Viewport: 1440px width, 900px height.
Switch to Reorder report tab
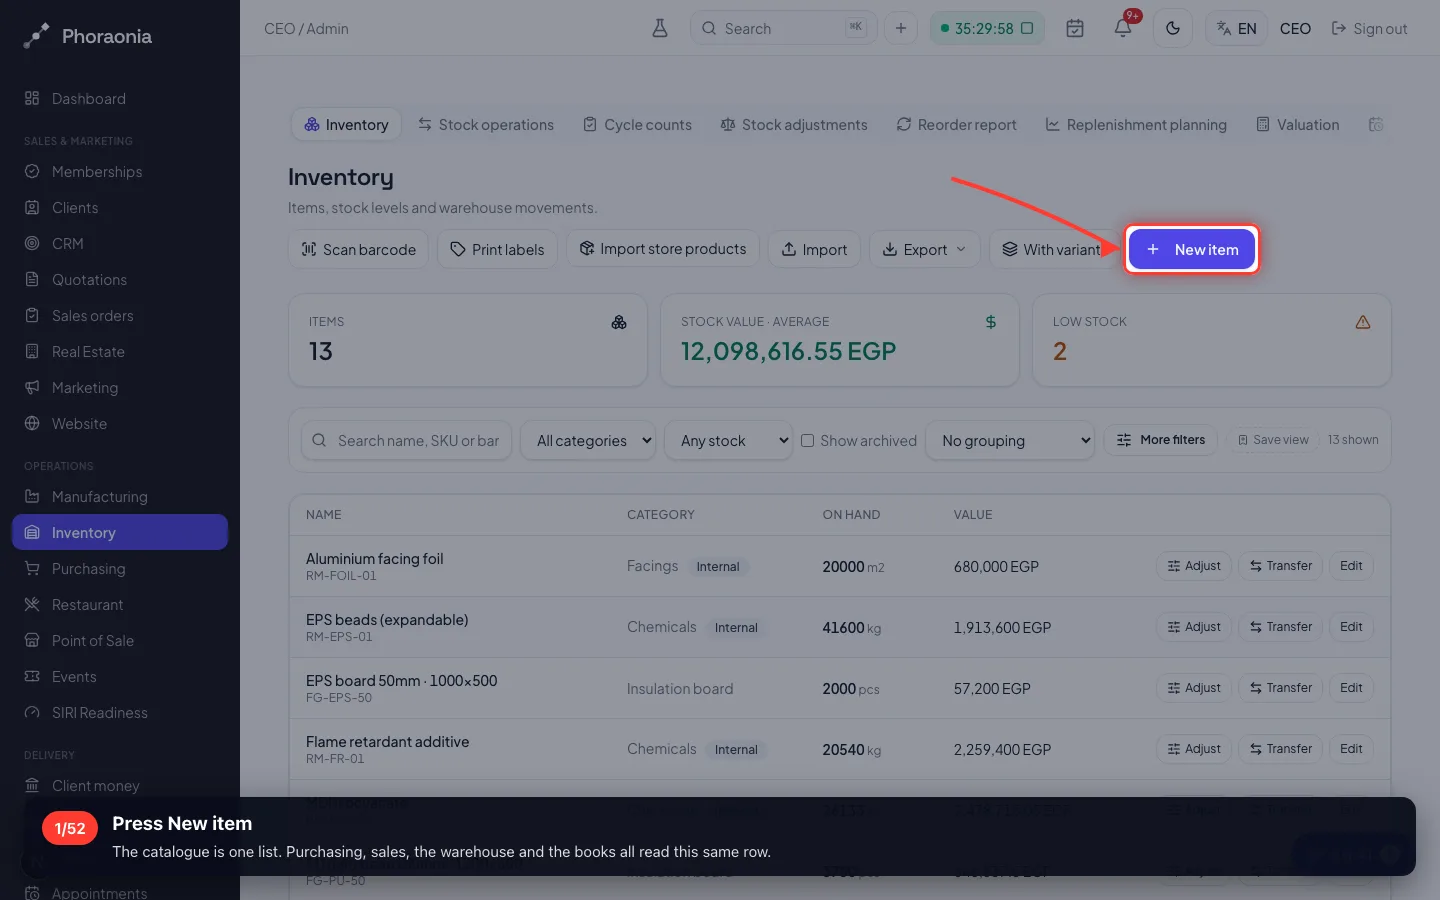click(956, 124)
